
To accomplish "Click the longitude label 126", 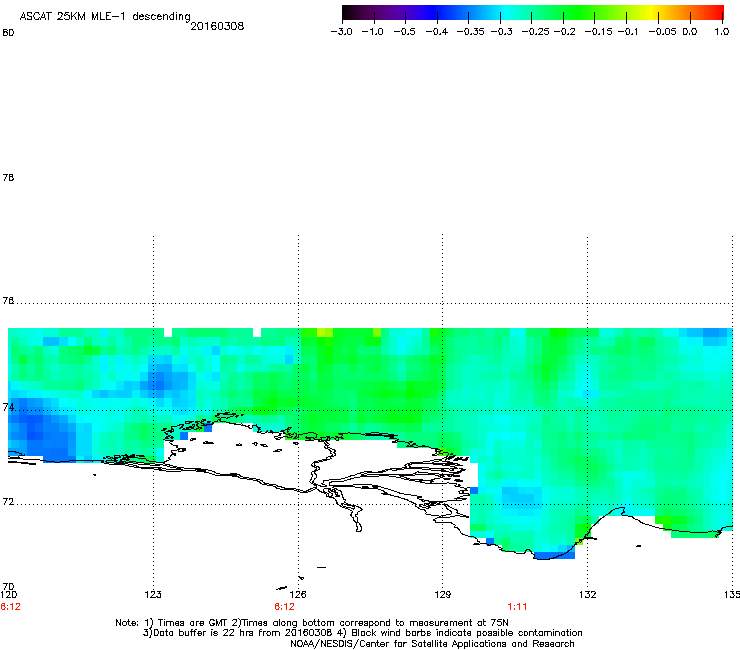I will tap(298, 594).
